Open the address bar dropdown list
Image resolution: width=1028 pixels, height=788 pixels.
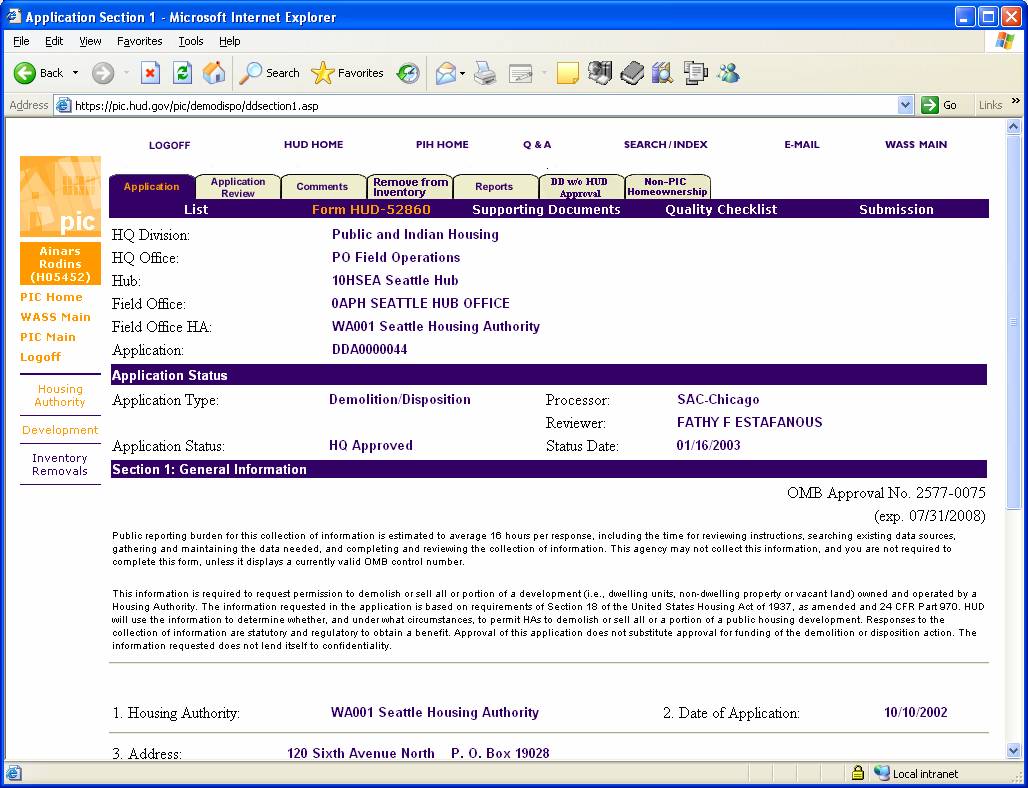pyautogui.click(x=905, y=105)
